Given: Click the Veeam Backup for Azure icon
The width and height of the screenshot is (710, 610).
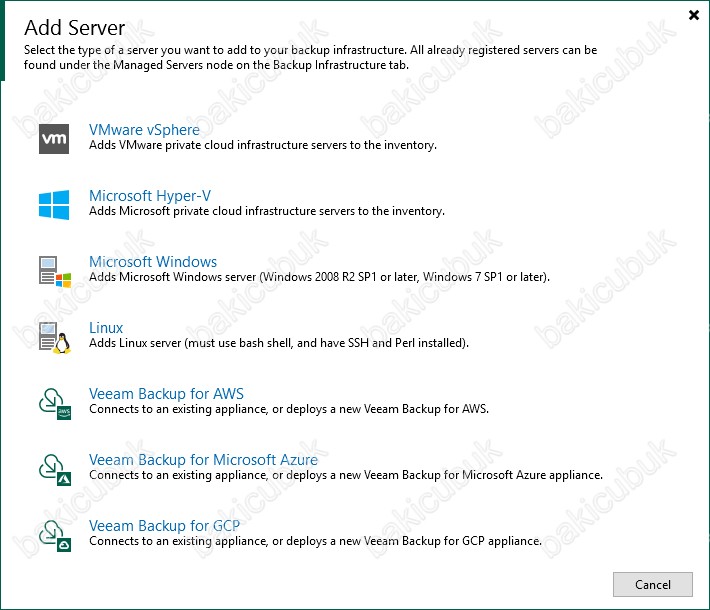Looking at the screenshot, I should click(x=53, y=468).
